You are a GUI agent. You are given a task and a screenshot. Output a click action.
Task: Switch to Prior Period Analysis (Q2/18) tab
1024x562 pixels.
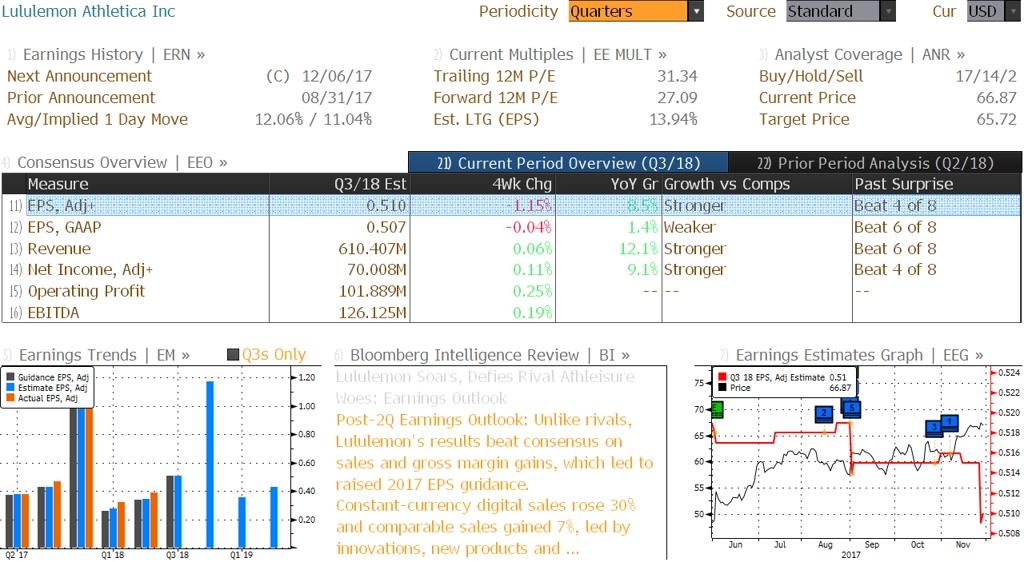coord(875,163)
